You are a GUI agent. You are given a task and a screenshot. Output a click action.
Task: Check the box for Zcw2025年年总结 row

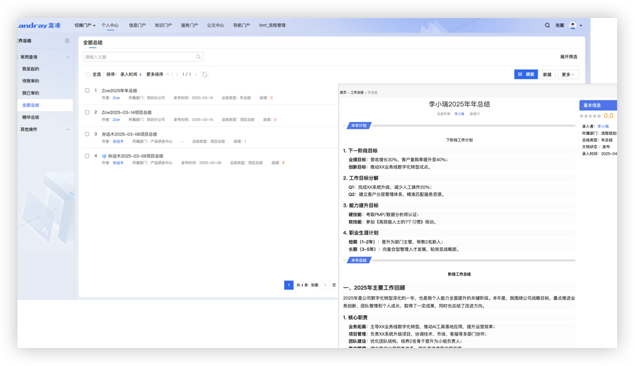(x=87, y=90)
